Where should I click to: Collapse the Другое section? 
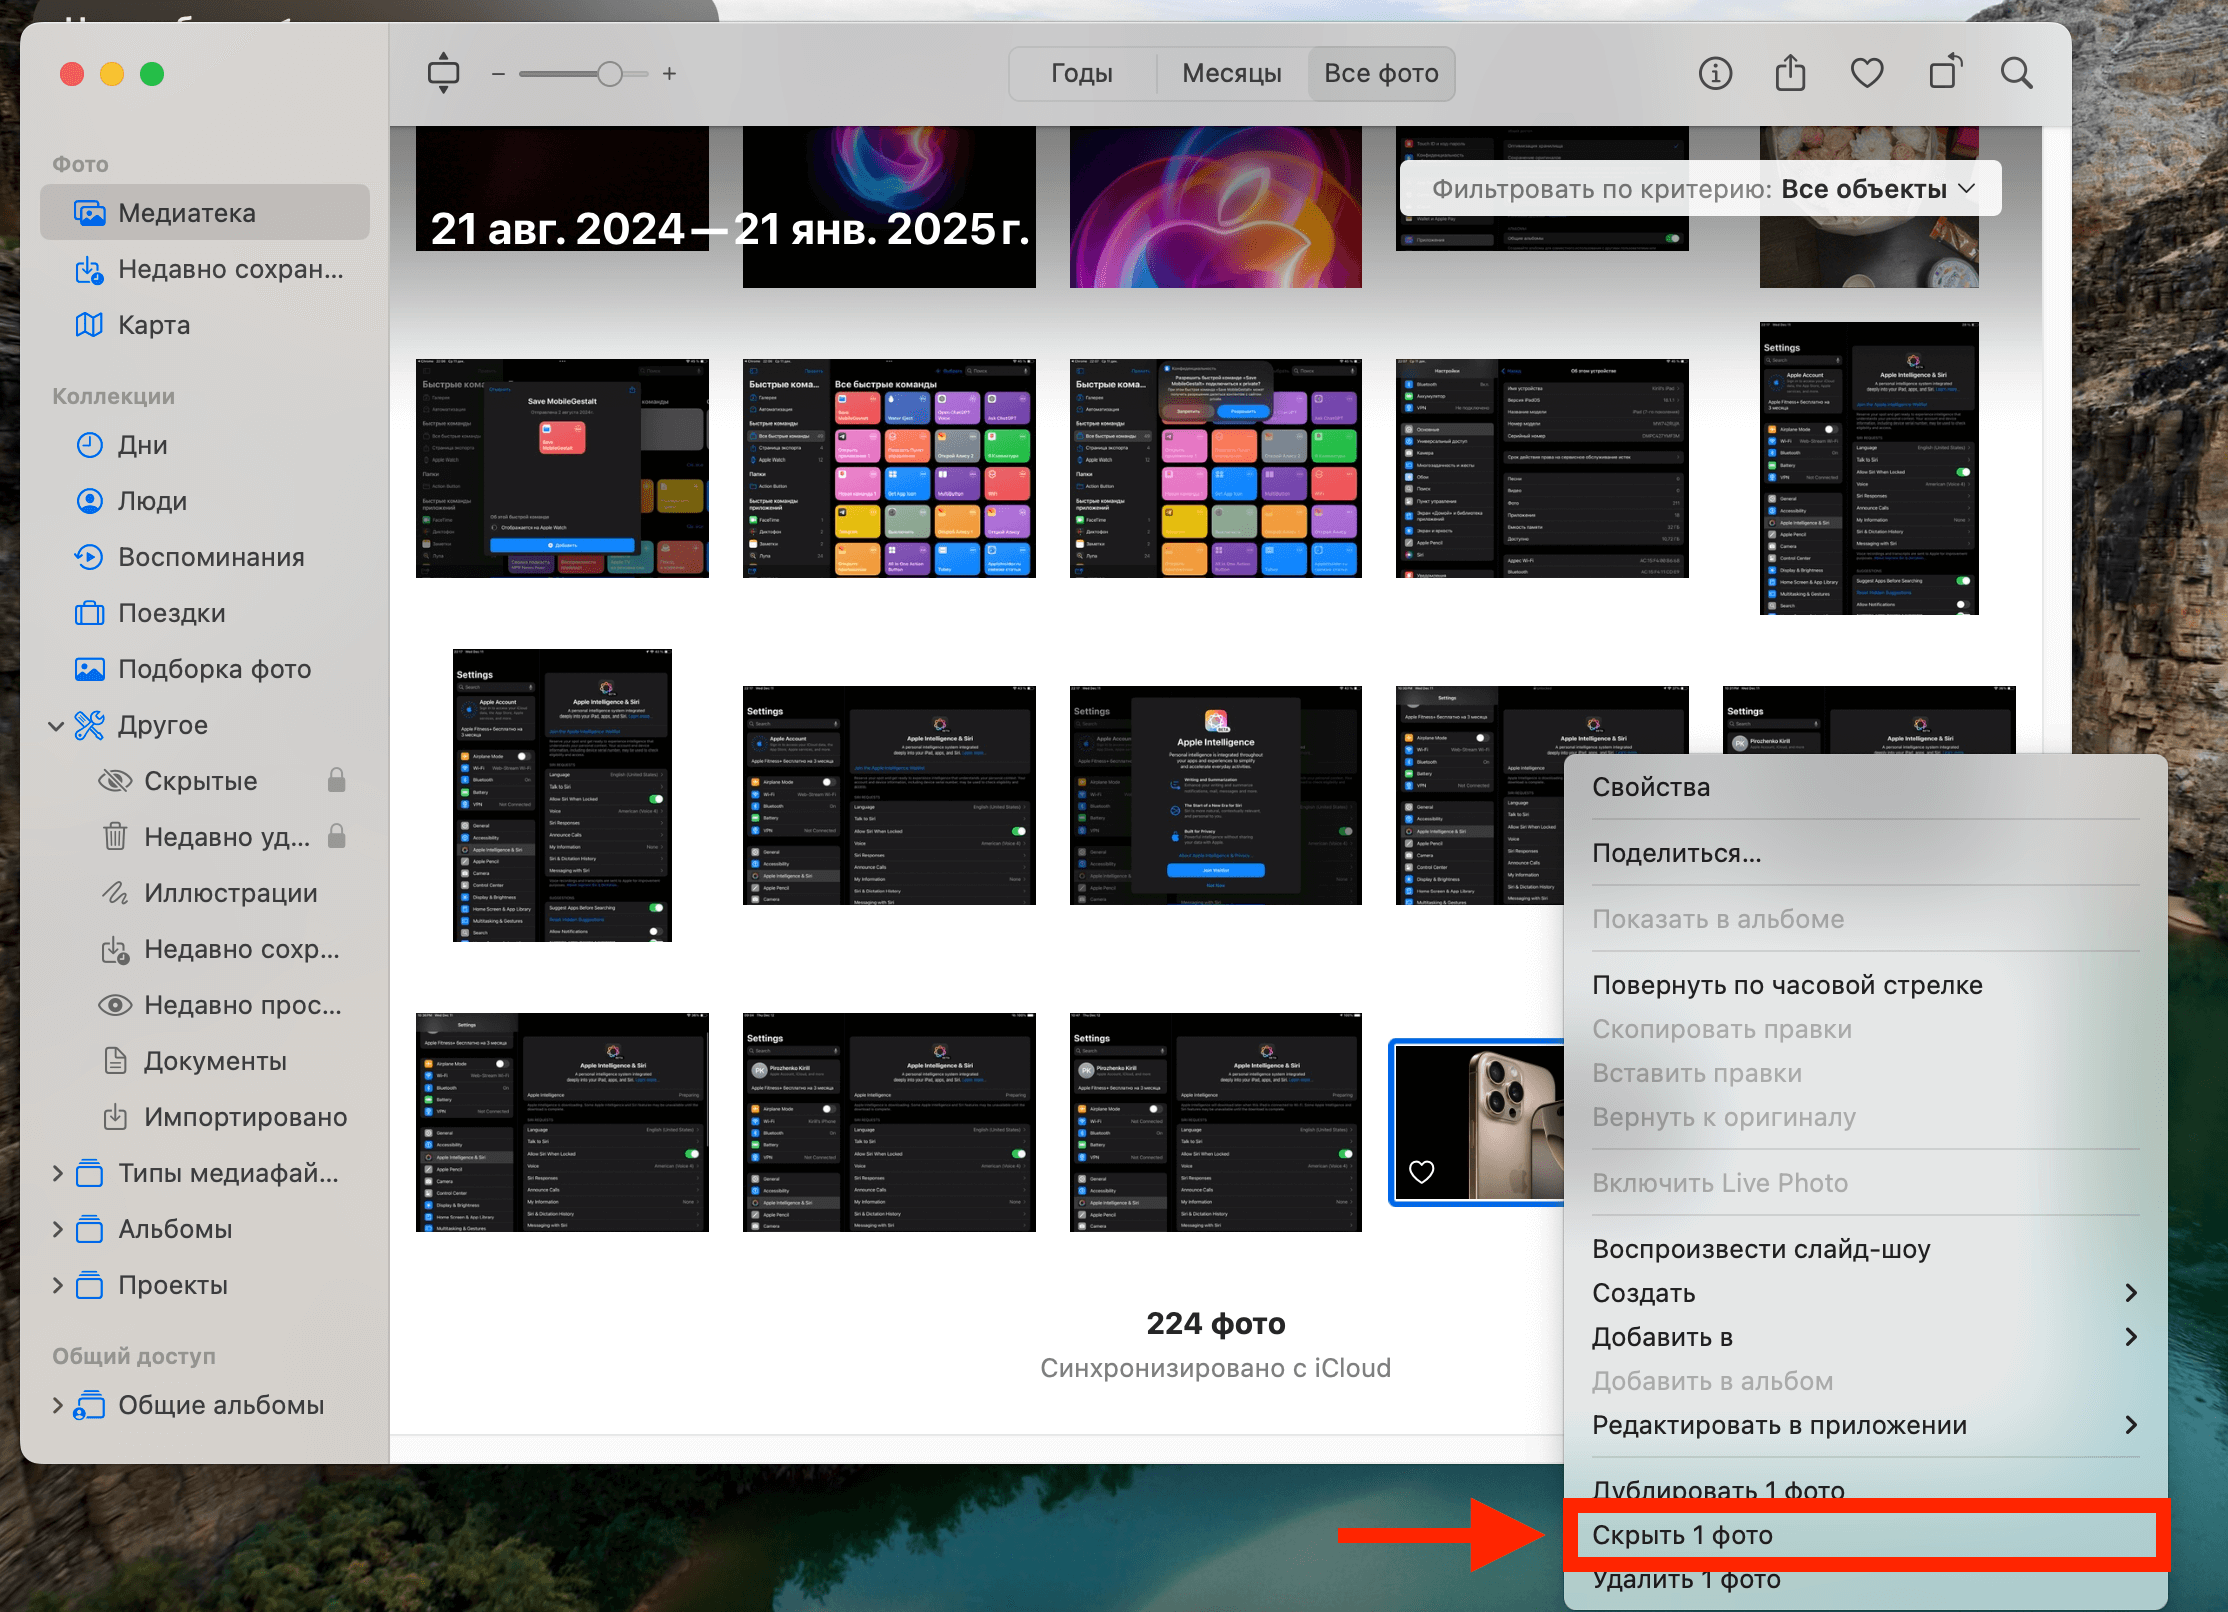pos(56,725)
